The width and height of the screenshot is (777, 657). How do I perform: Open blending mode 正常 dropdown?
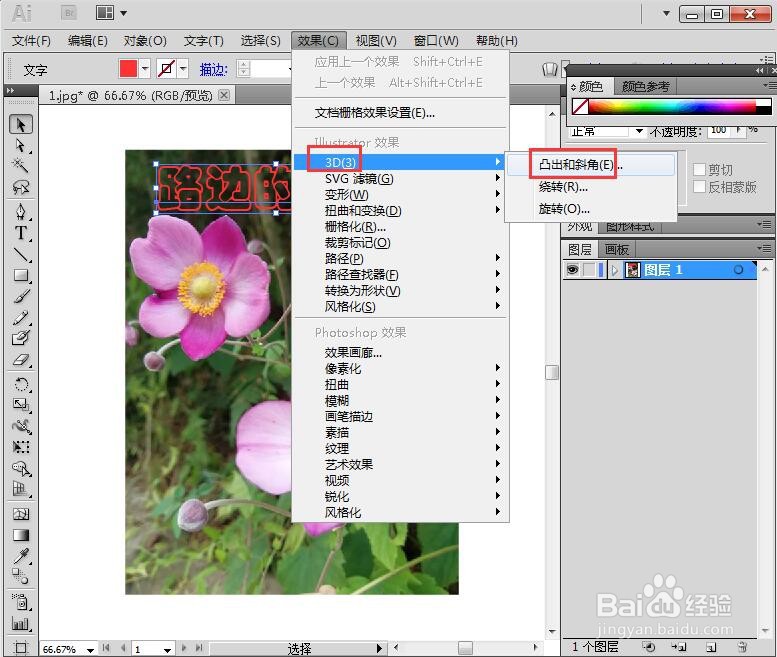pos(639,131)
